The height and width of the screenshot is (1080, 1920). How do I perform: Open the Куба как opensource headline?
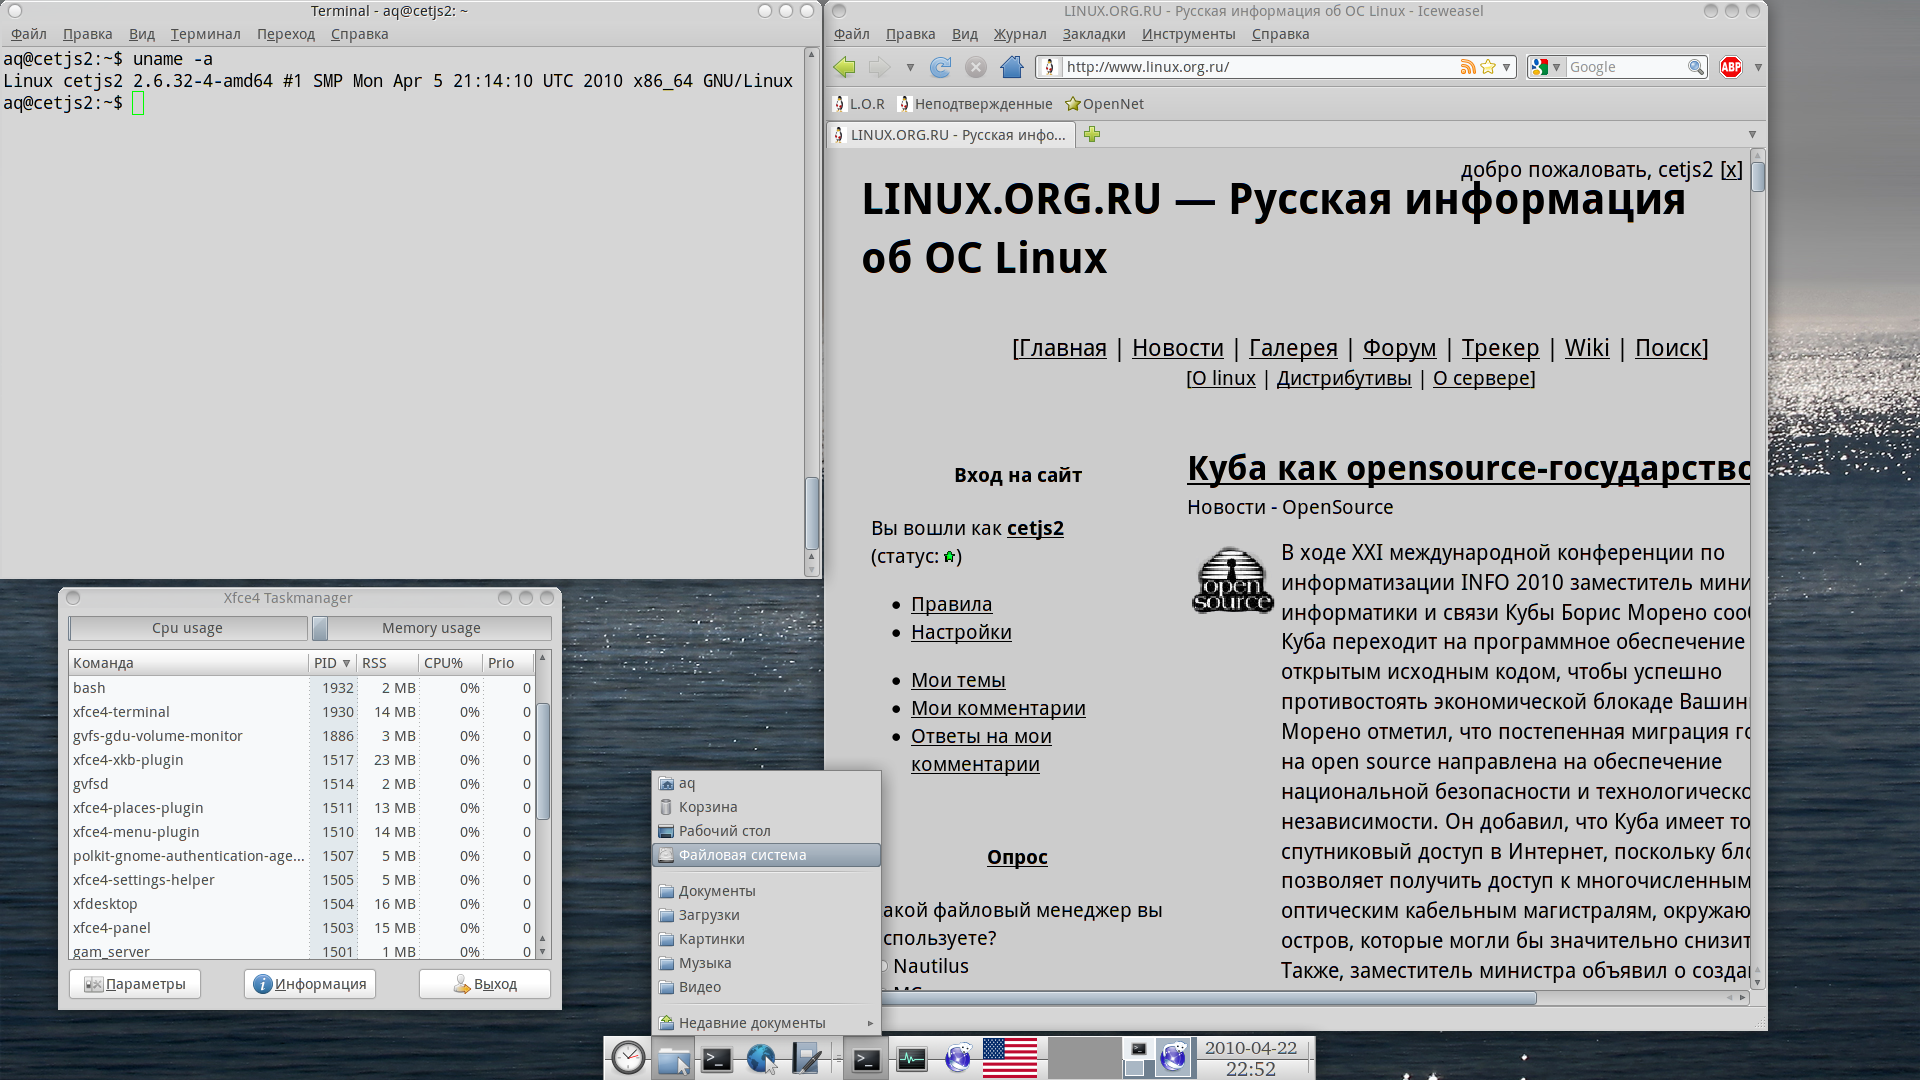1468,468
